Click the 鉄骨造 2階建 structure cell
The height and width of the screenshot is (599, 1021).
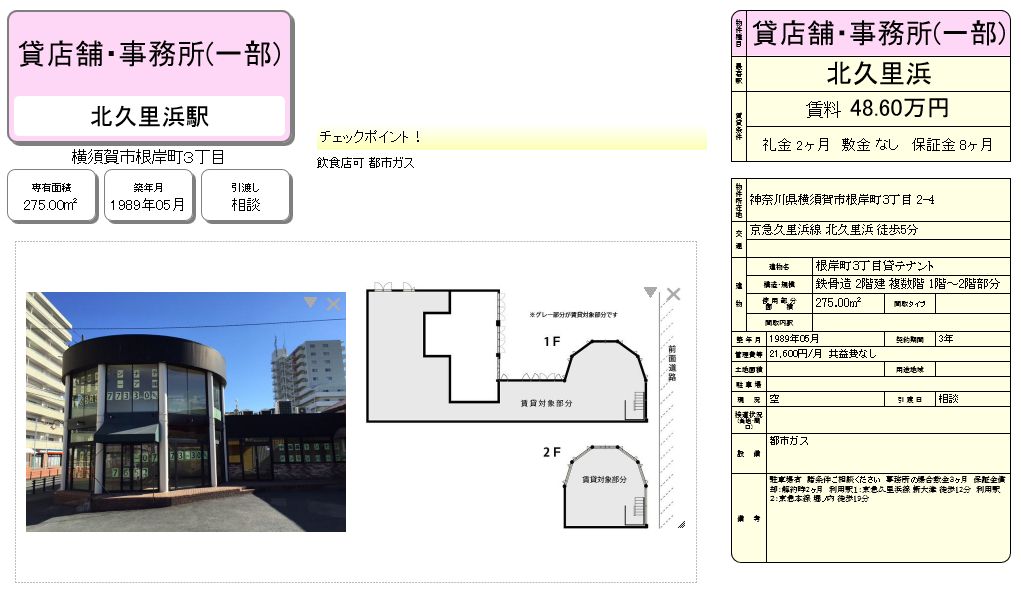[x=911, y=284]
